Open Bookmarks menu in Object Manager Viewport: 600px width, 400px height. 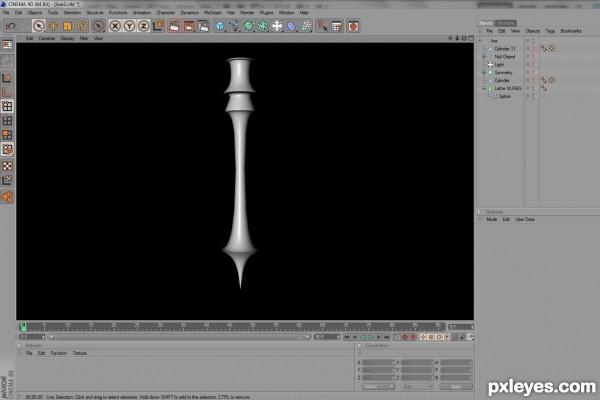pos(571,31)
